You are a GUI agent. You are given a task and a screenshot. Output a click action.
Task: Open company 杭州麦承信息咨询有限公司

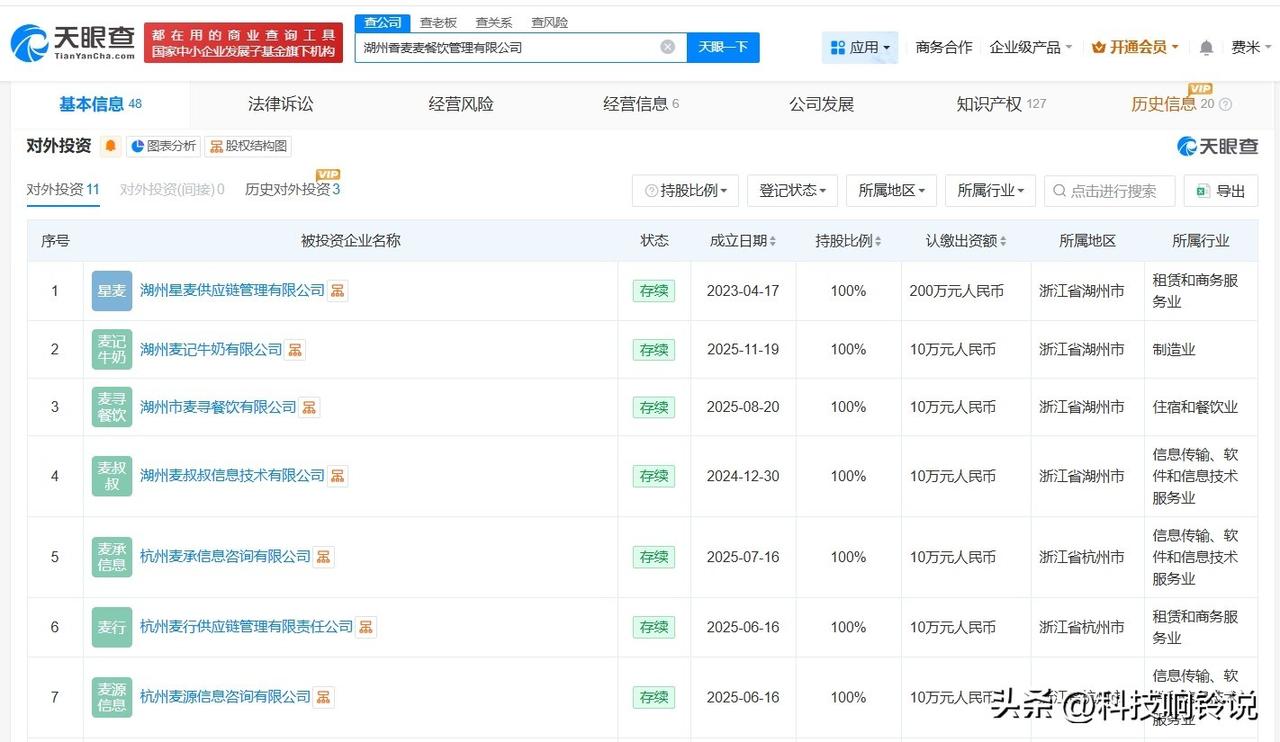coord(226,557)
